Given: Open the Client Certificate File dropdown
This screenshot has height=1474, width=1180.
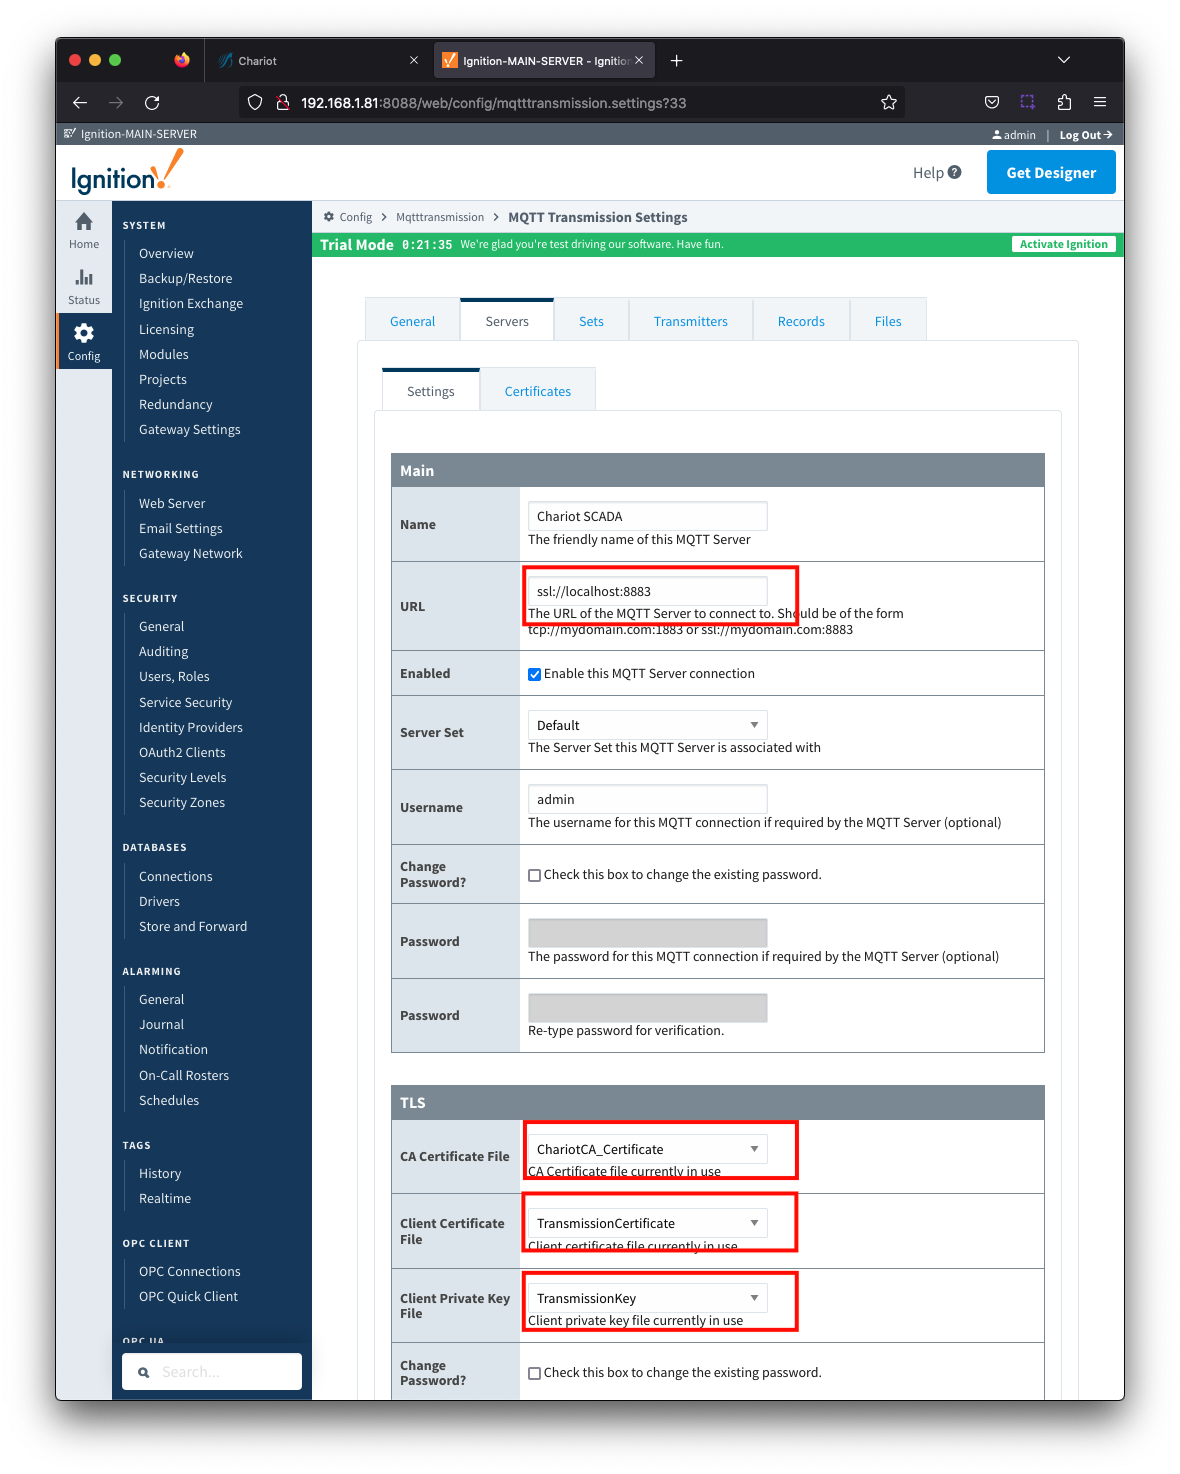Looking at the screenshot, I should 648,1223.
